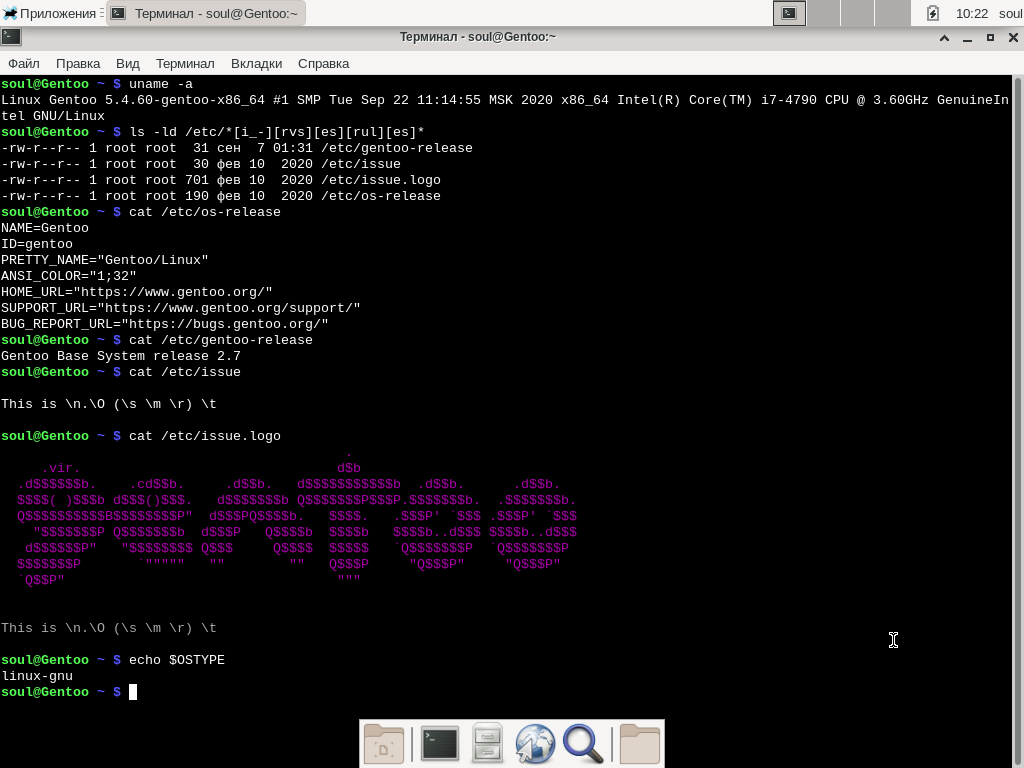
Task: Click the 'Linux Gentoo 5.4.60-gentoo-x86_64' output line
Action: tap(505, 101)
